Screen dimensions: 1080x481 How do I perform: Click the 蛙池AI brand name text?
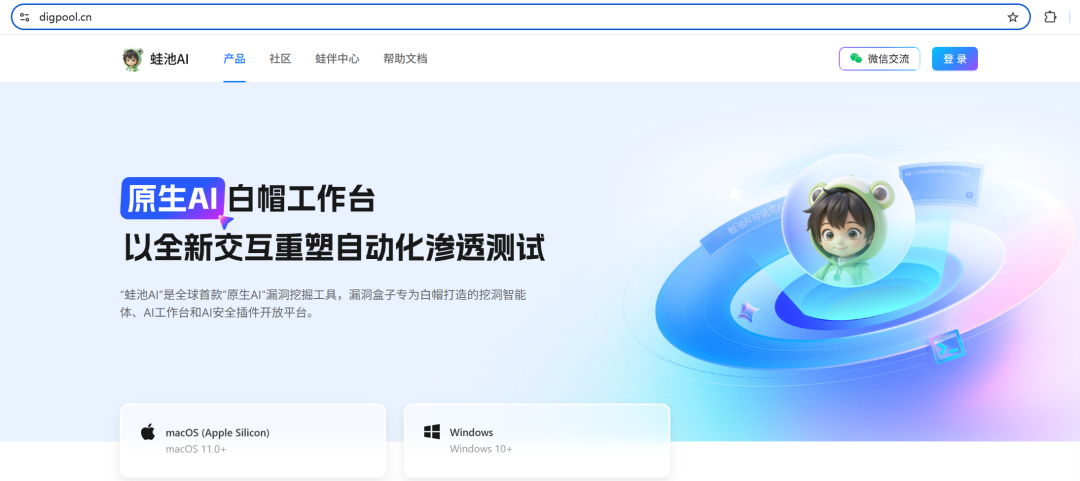click(169, 59)
